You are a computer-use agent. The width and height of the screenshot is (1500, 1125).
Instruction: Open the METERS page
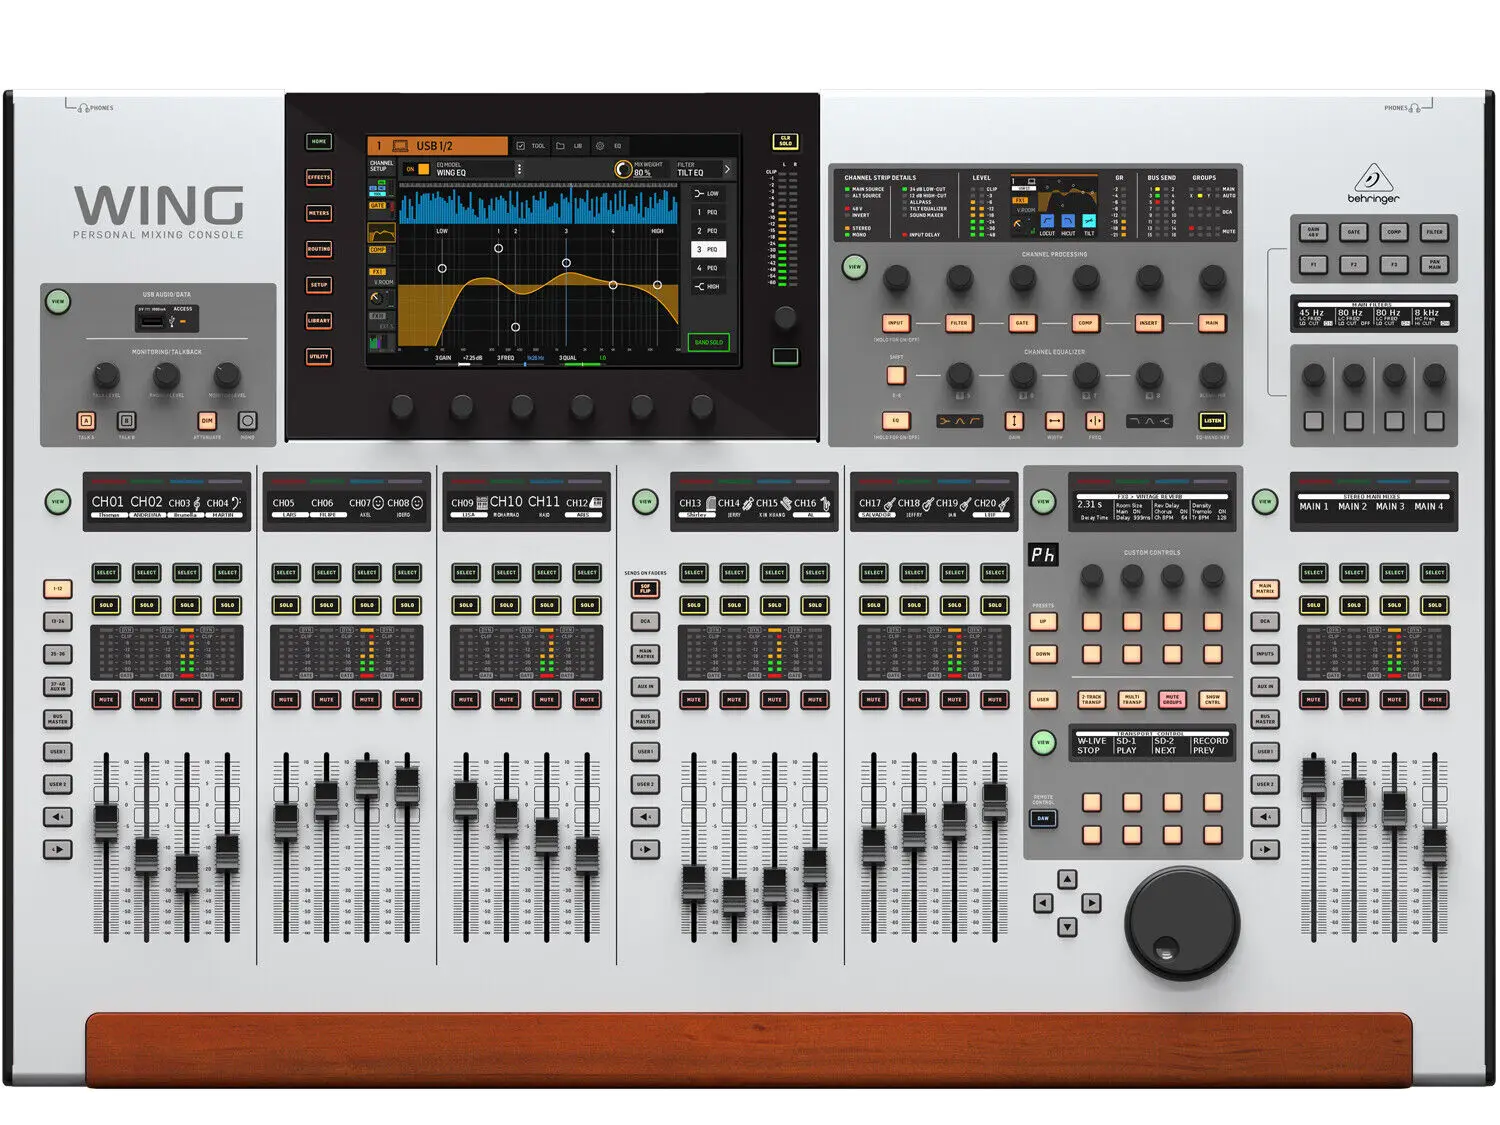[319, 213]
